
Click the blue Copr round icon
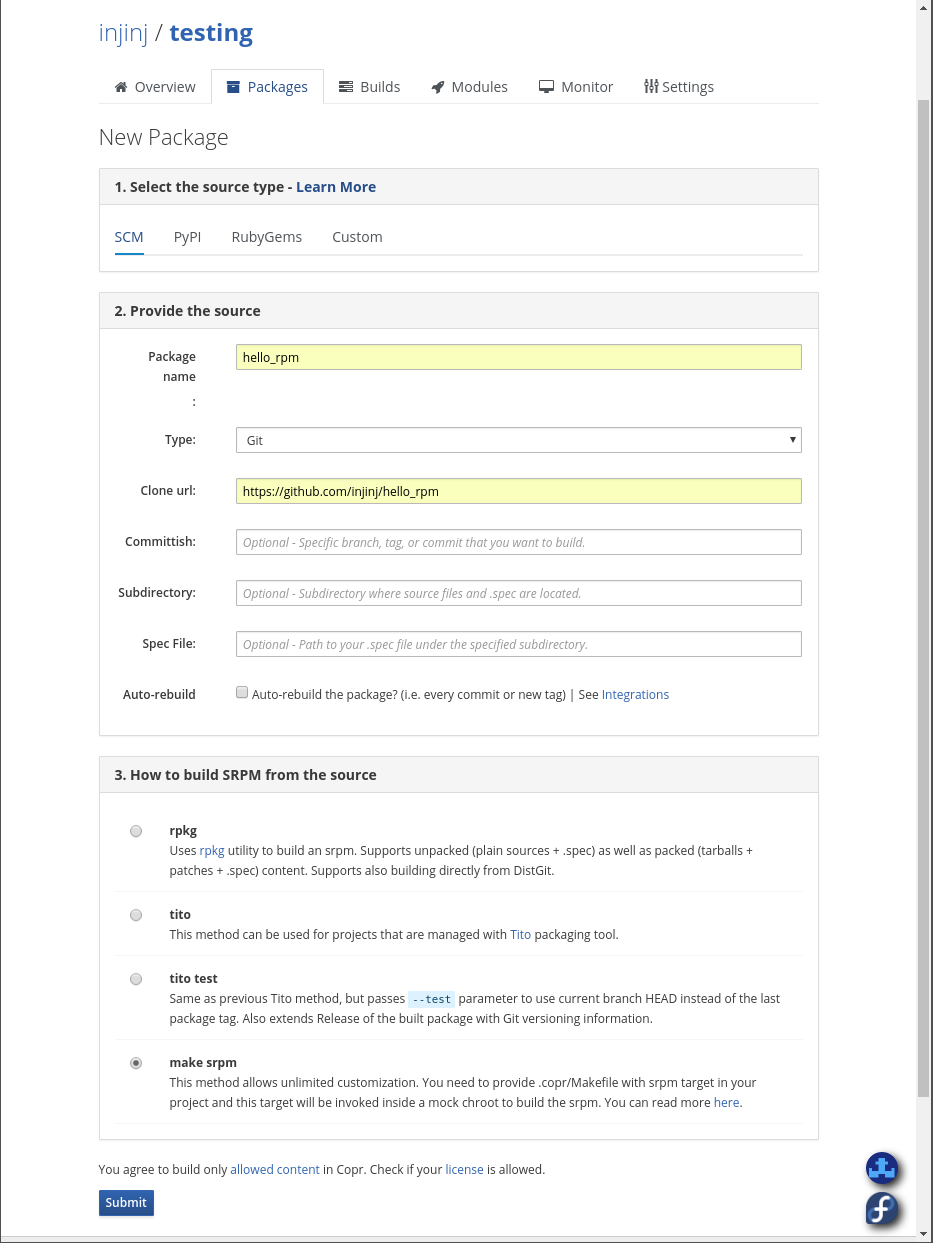[881, 1167]
